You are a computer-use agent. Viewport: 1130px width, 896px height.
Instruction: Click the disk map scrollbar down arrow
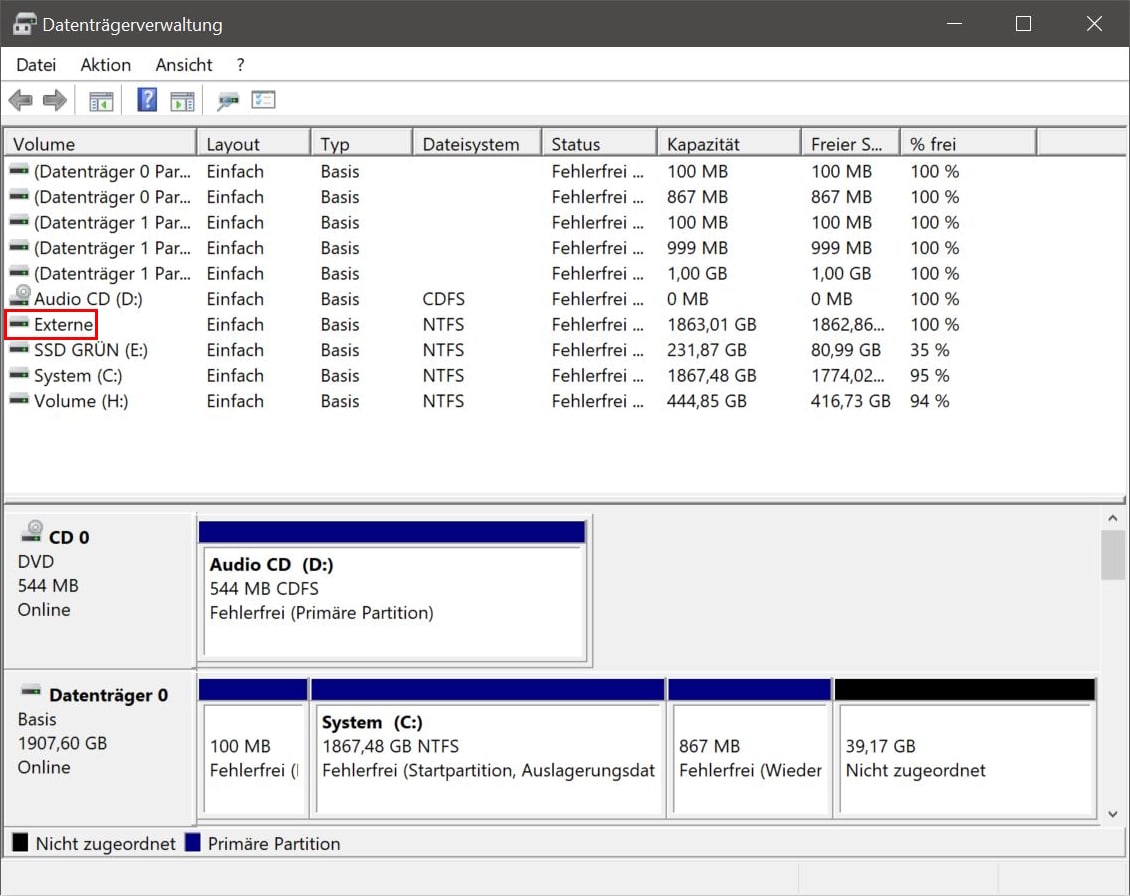tap(1113, 814)
